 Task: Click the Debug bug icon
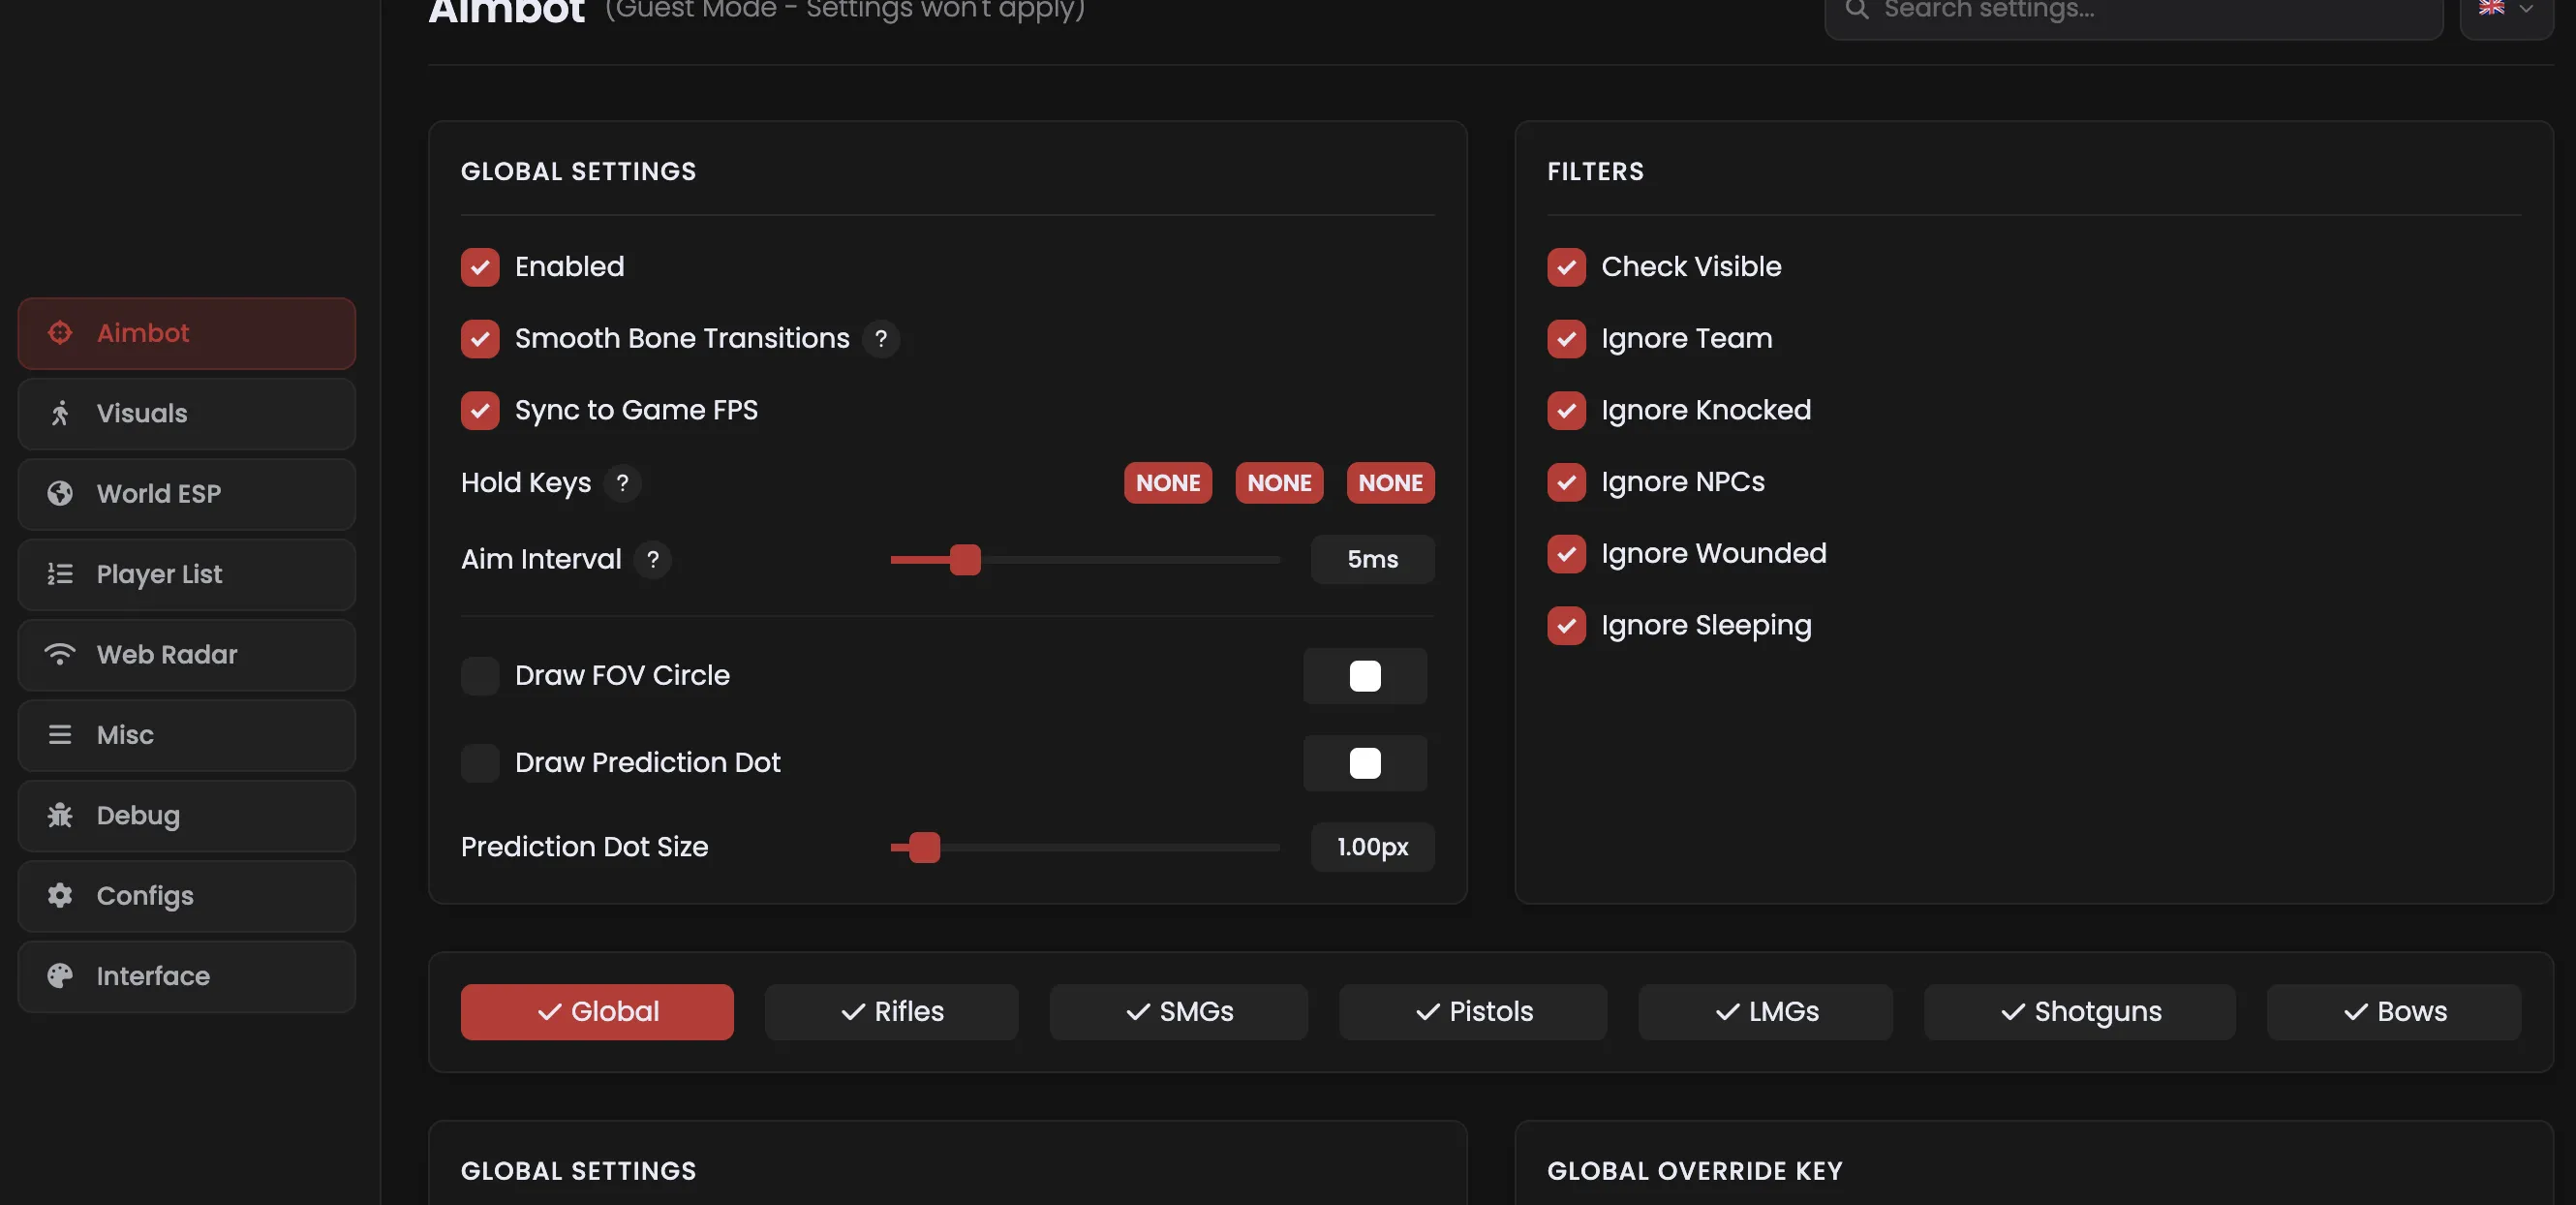tap(60, 815)
